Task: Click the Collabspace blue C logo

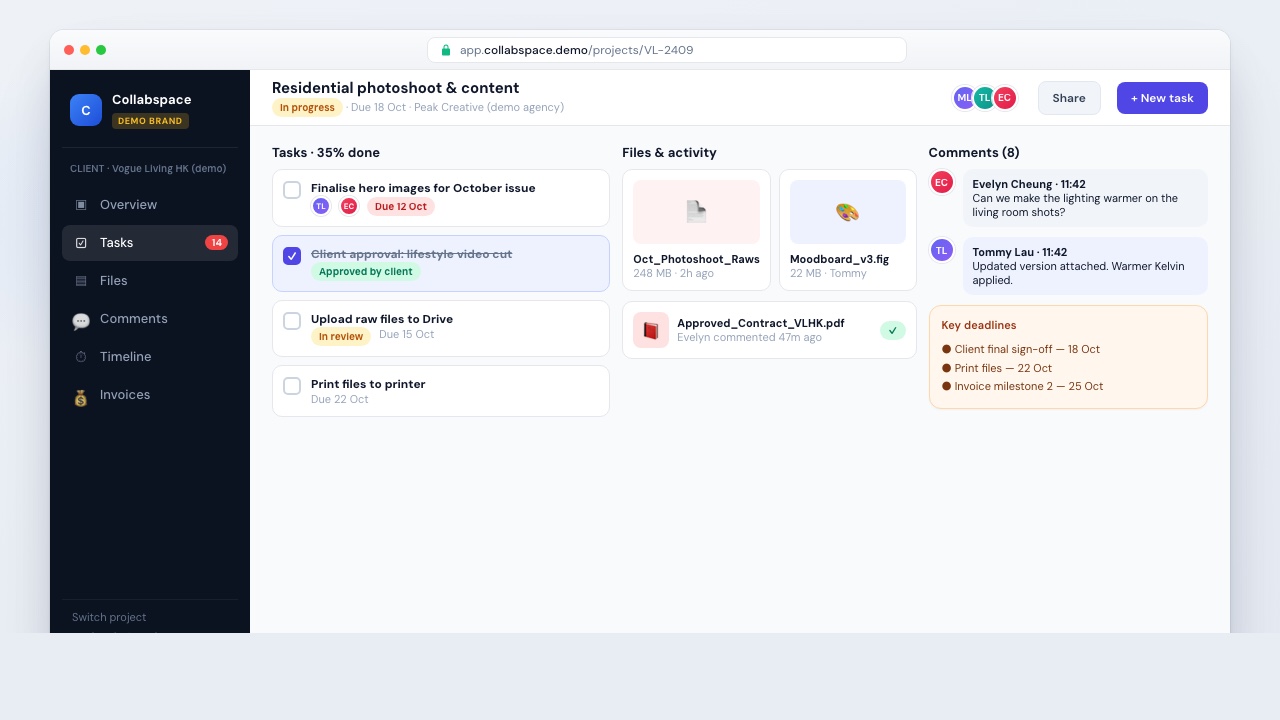Action: (86, 110)
